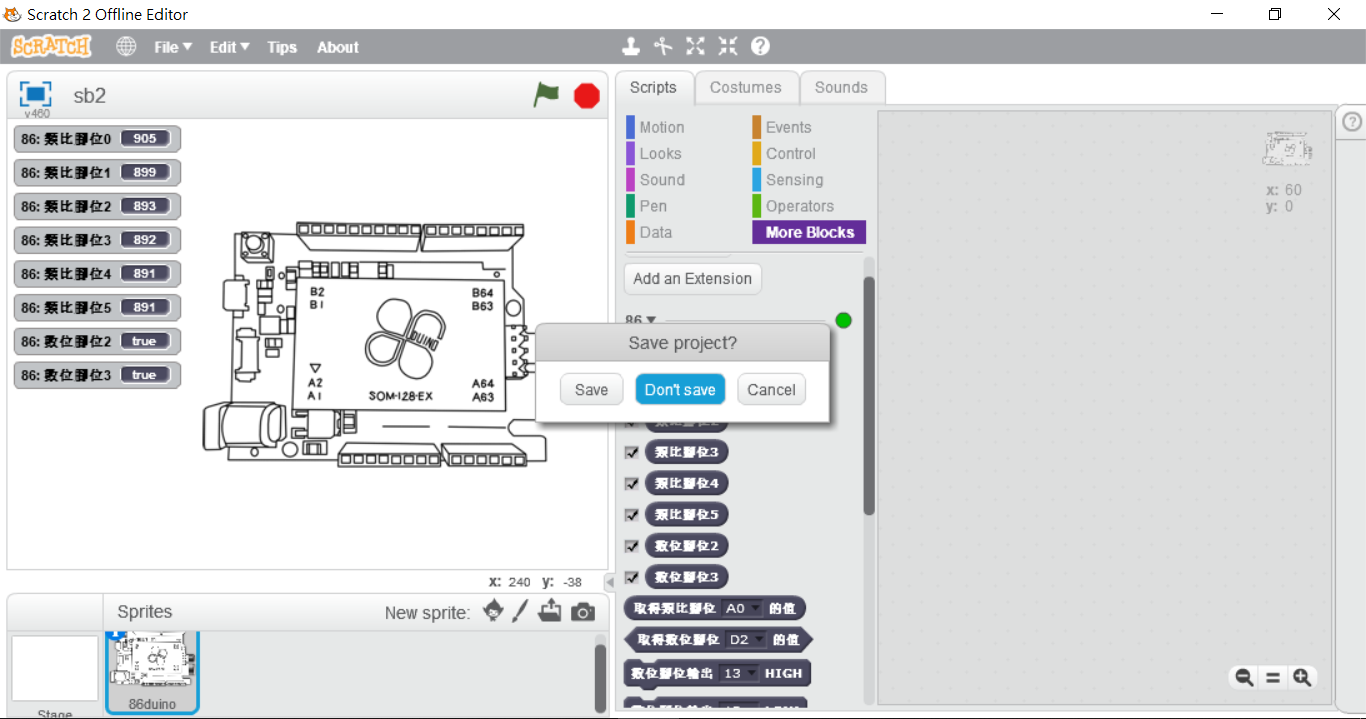Click the 類比腳位2 stage monitor showing 893
This screenshot has width=1366, height=719.
coord(97,206)
